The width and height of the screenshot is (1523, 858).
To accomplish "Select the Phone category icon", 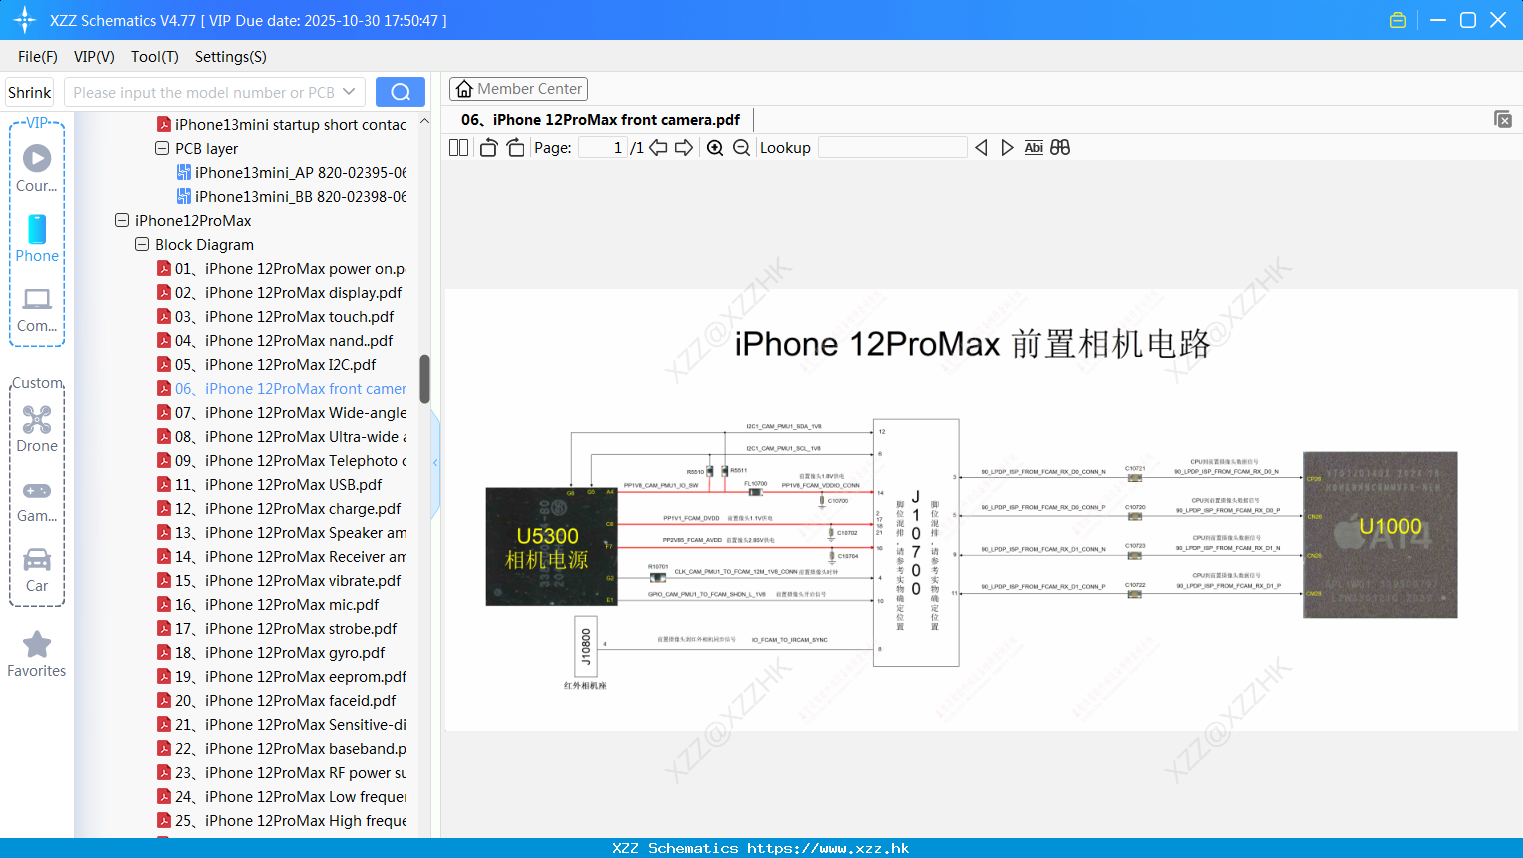I will 37,239.
